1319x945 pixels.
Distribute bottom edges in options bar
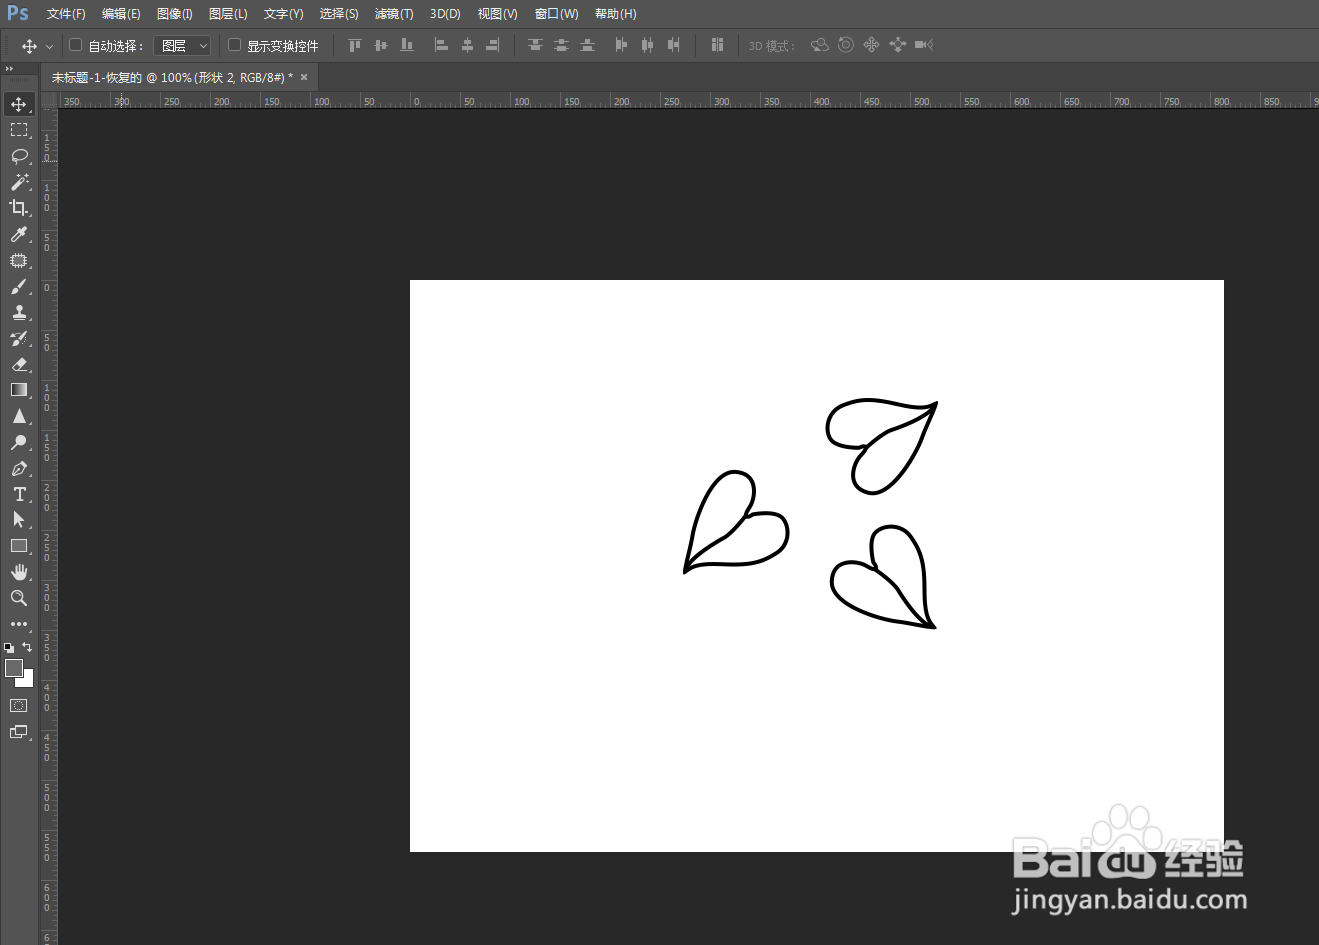587,45
